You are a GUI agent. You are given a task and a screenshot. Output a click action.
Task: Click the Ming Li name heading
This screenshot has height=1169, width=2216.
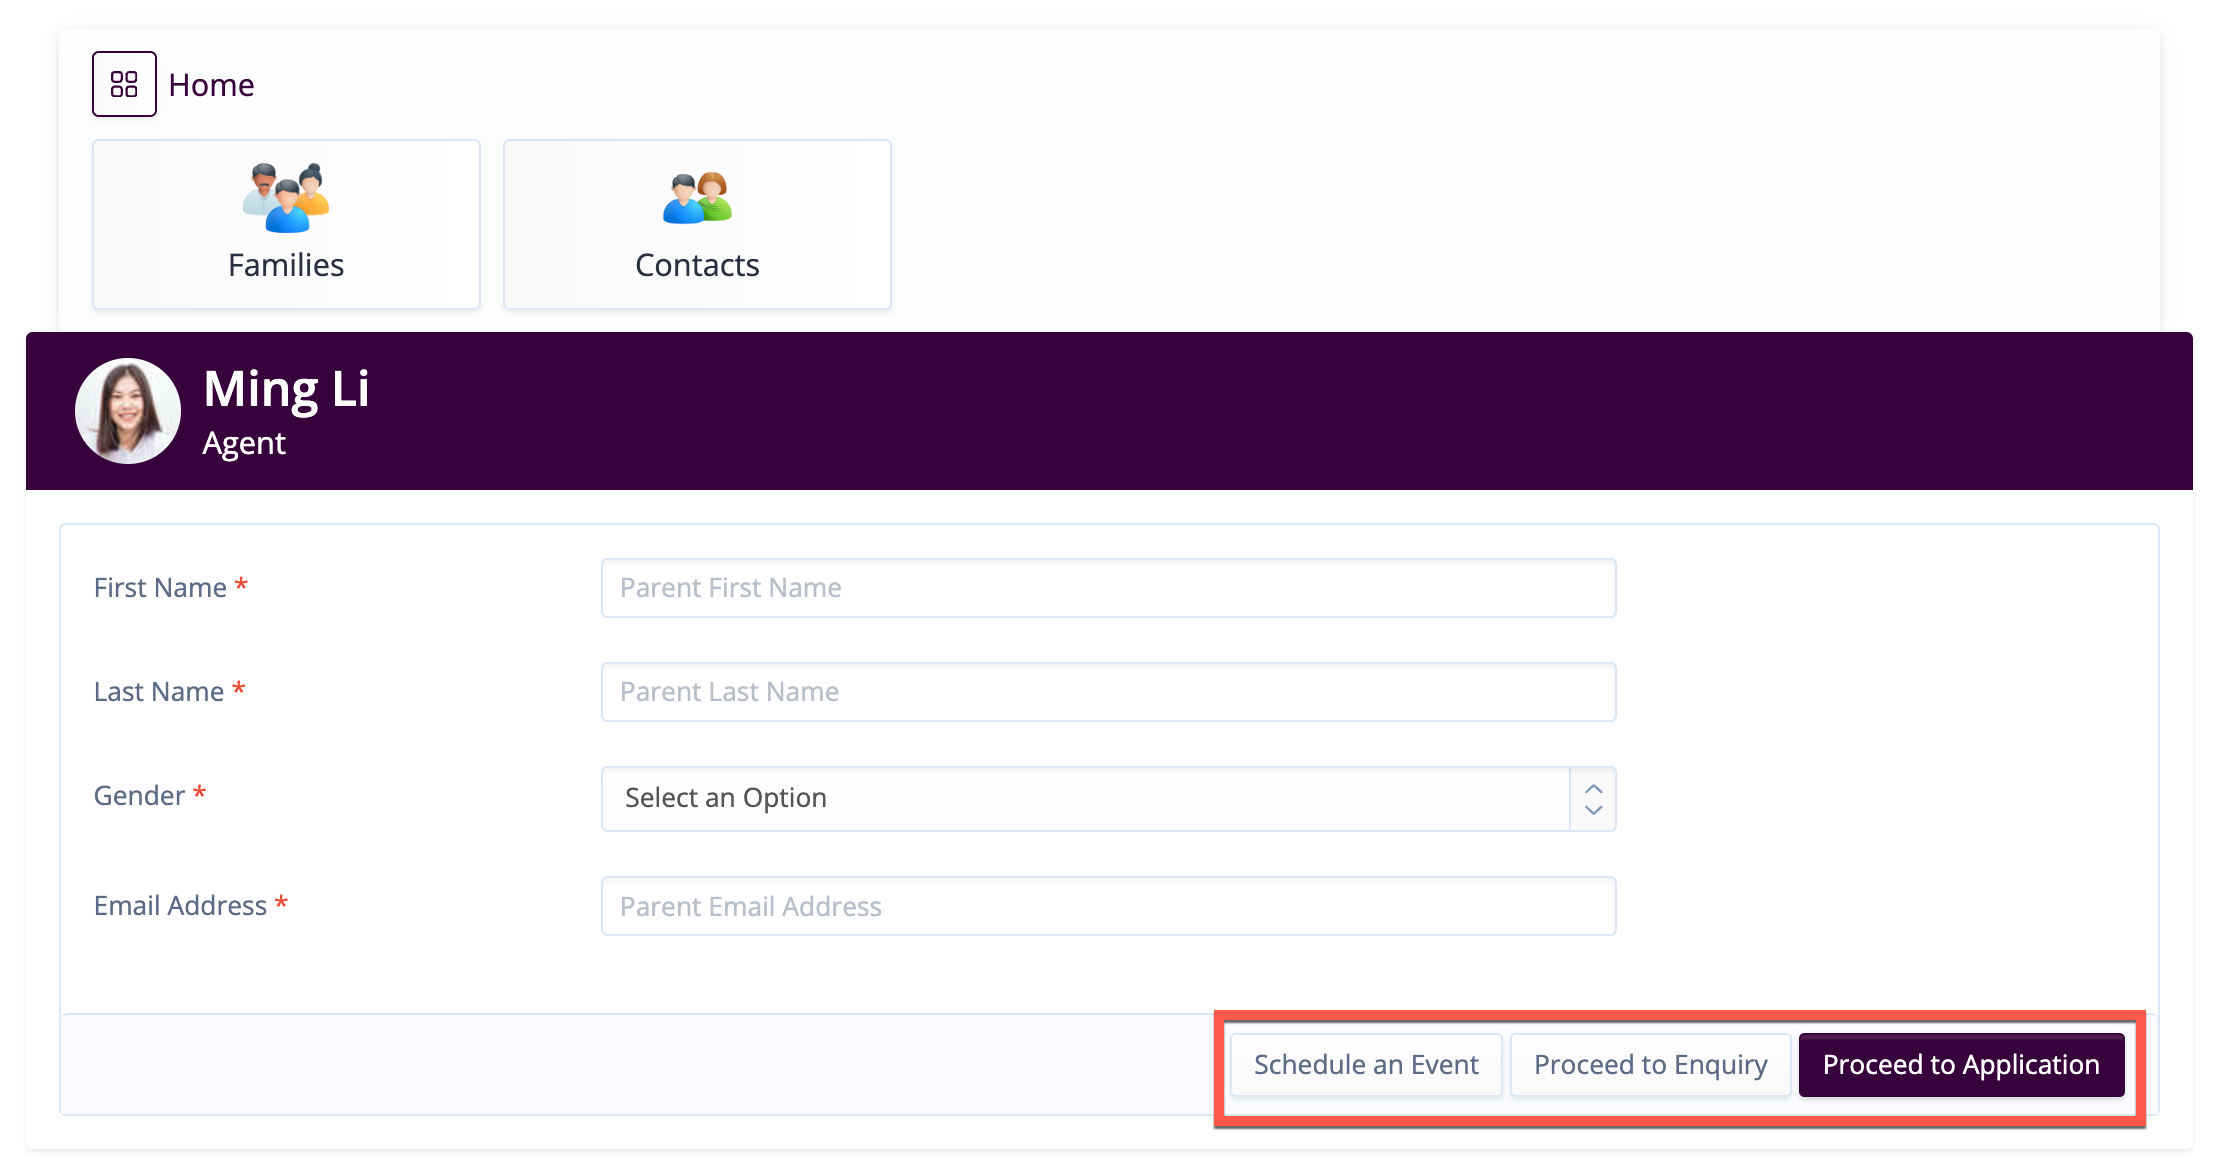[286, 389]
